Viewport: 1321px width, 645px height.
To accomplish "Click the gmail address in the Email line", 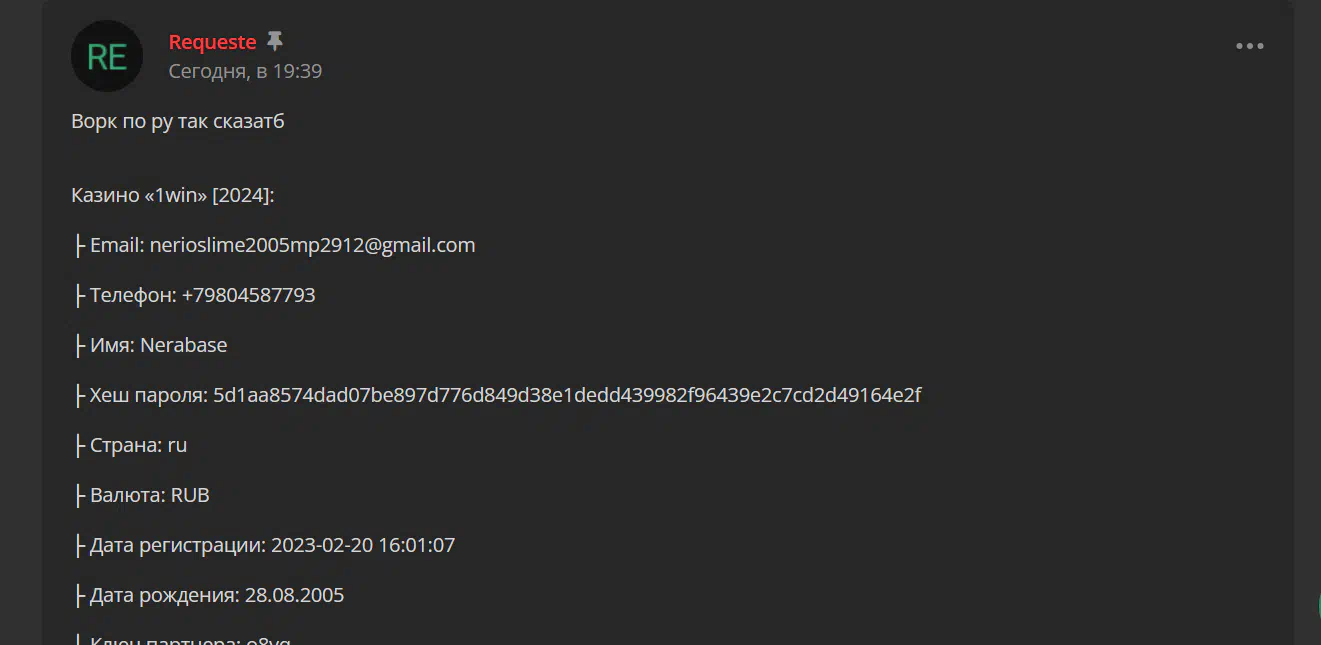I will (312, 245).
